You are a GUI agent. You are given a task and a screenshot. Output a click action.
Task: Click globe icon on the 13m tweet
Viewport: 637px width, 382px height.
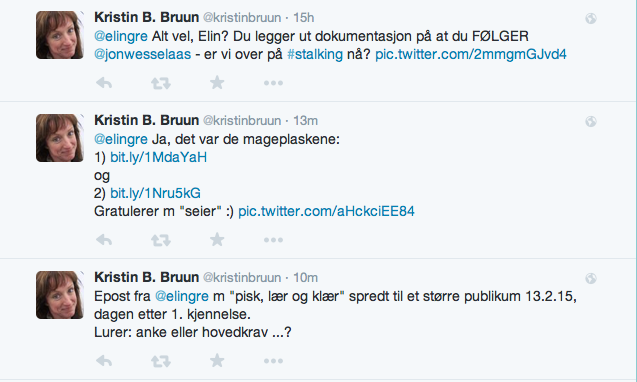coord(591,121)
